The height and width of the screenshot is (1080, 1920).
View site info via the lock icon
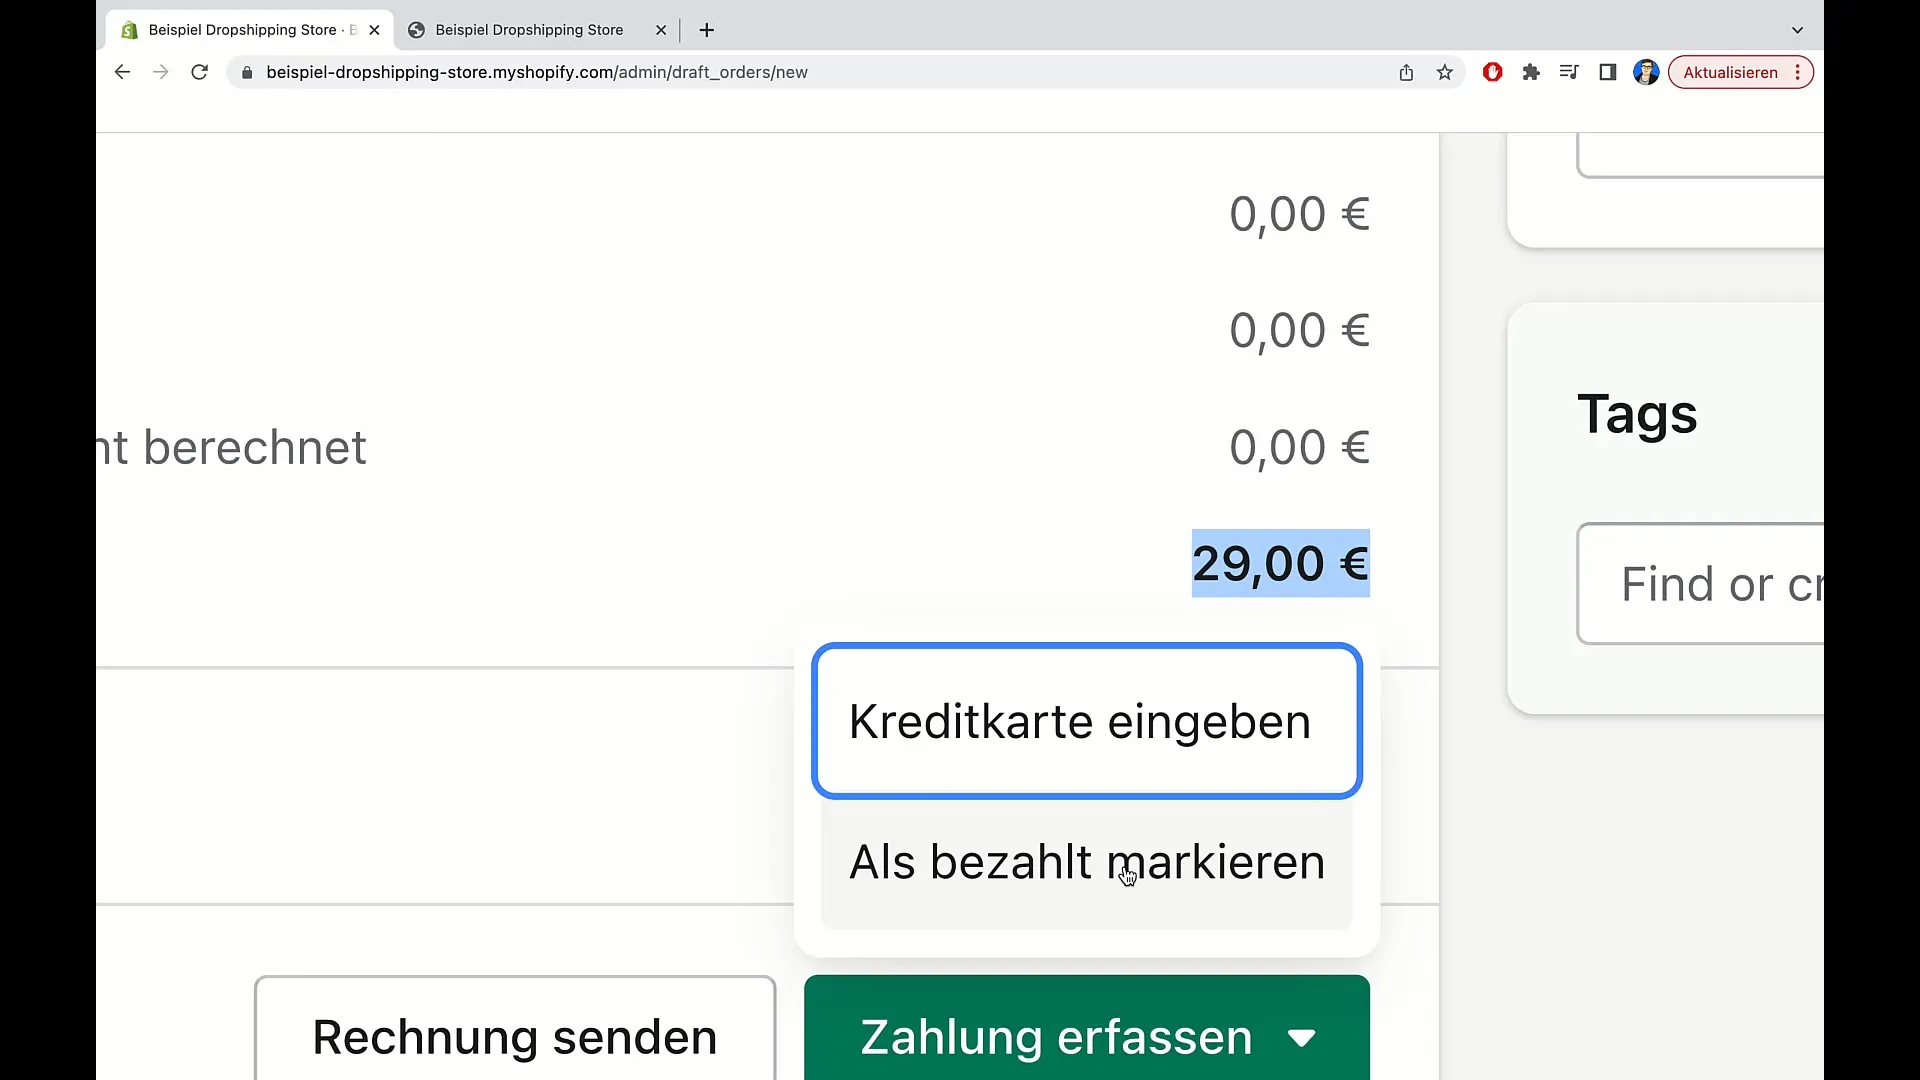[247, 72]
